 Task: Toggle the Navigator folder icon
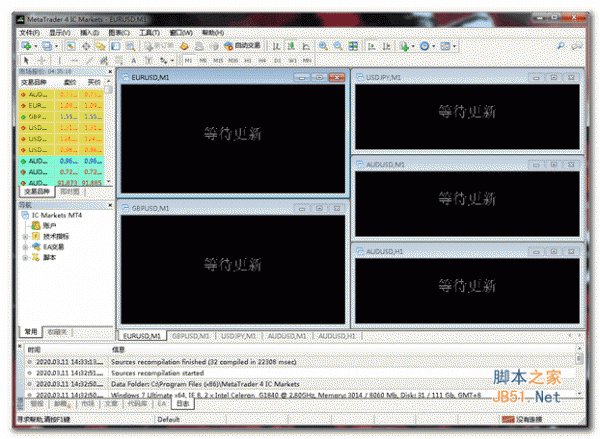(x=100, y=46)
